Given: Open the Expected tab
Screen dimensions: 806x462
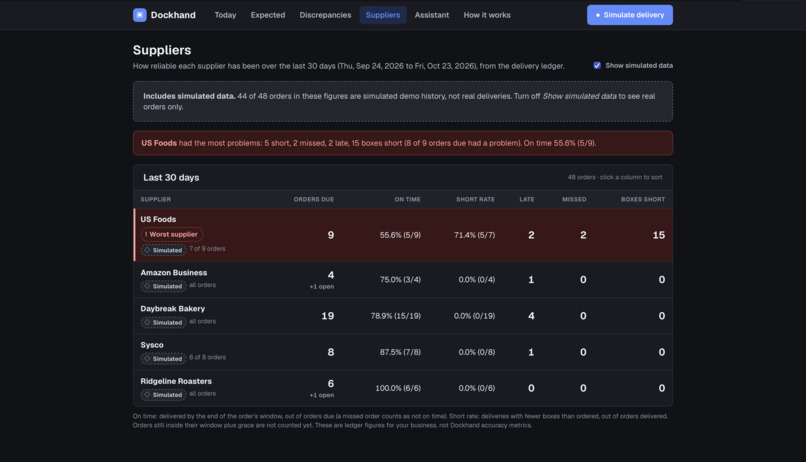Looking at the screenshot, I should coord(268,15).
